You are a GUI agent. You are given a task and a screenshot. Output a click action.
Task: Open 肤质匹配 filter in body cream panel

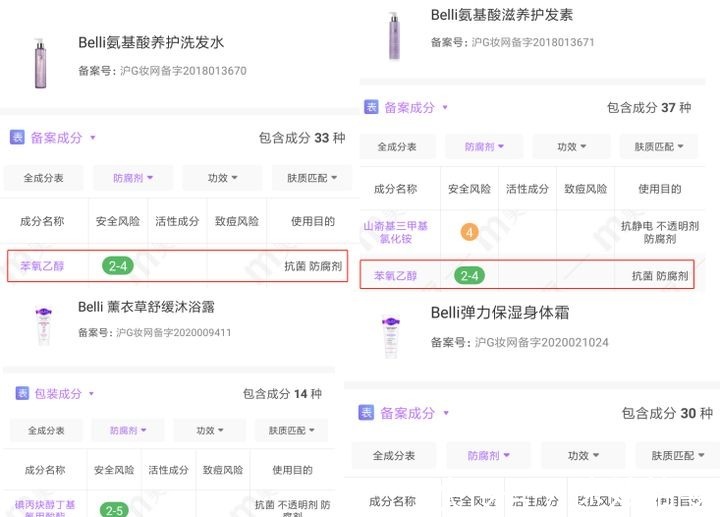coord(678,455)
